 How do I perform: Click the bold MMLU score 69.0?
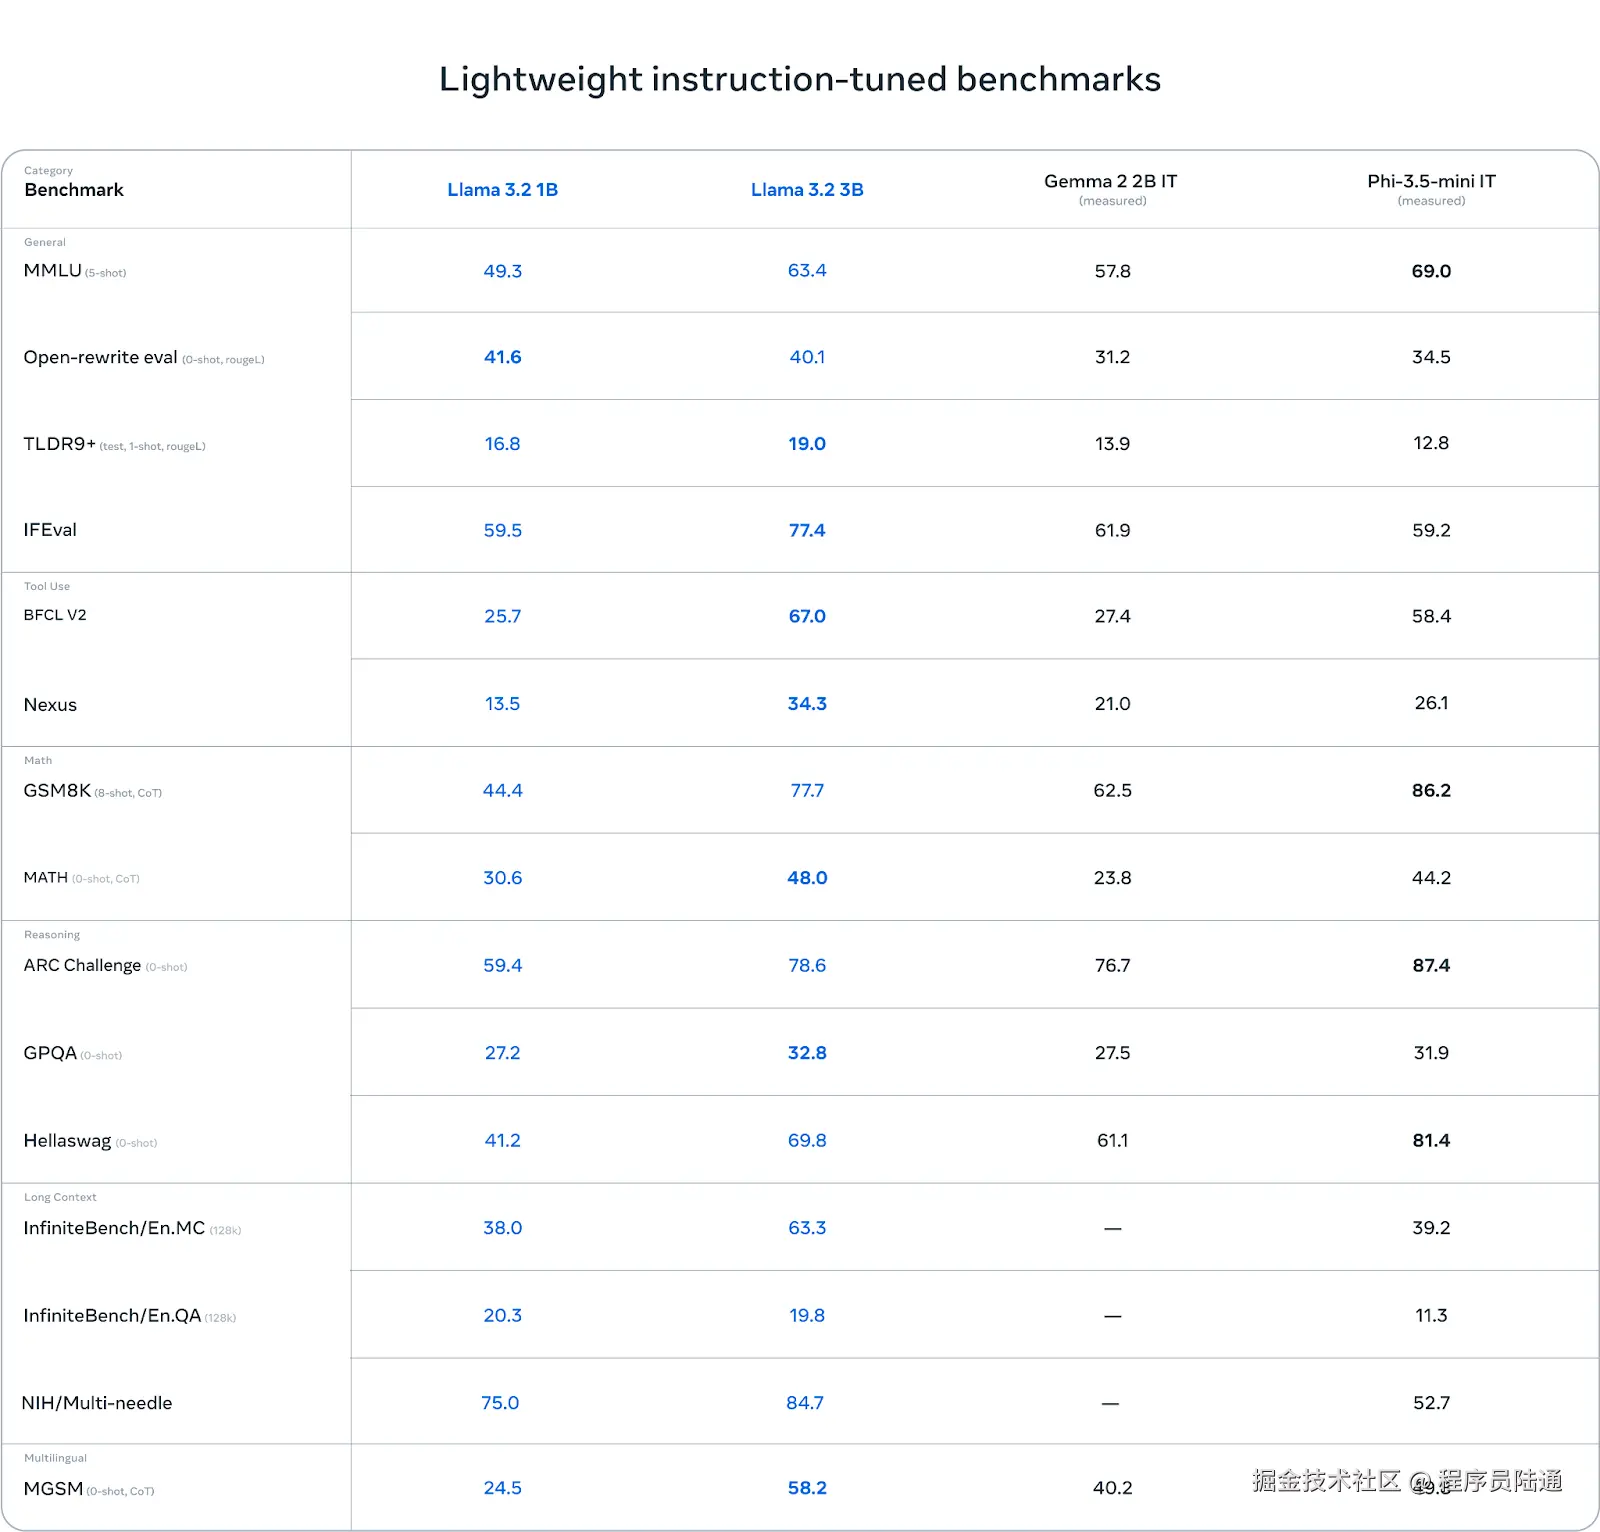click(1431, 271)
